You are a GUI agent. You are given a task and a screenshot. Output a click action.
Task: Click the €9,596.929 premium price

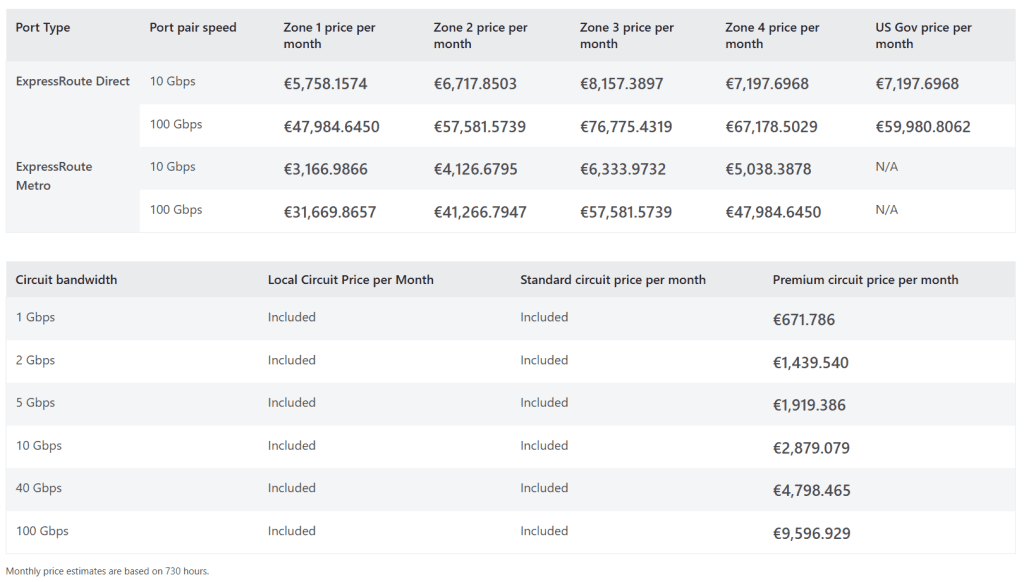pos(811,534)
